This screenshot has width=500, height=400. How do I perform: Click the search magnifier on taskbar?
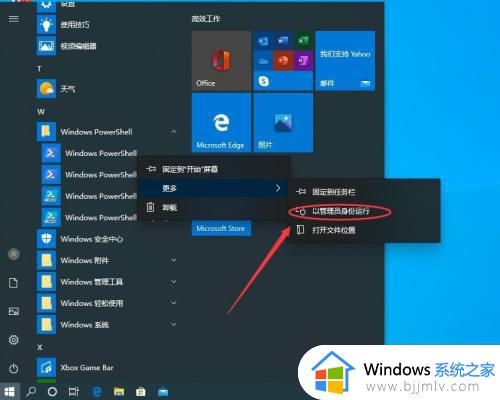[31, 391]
